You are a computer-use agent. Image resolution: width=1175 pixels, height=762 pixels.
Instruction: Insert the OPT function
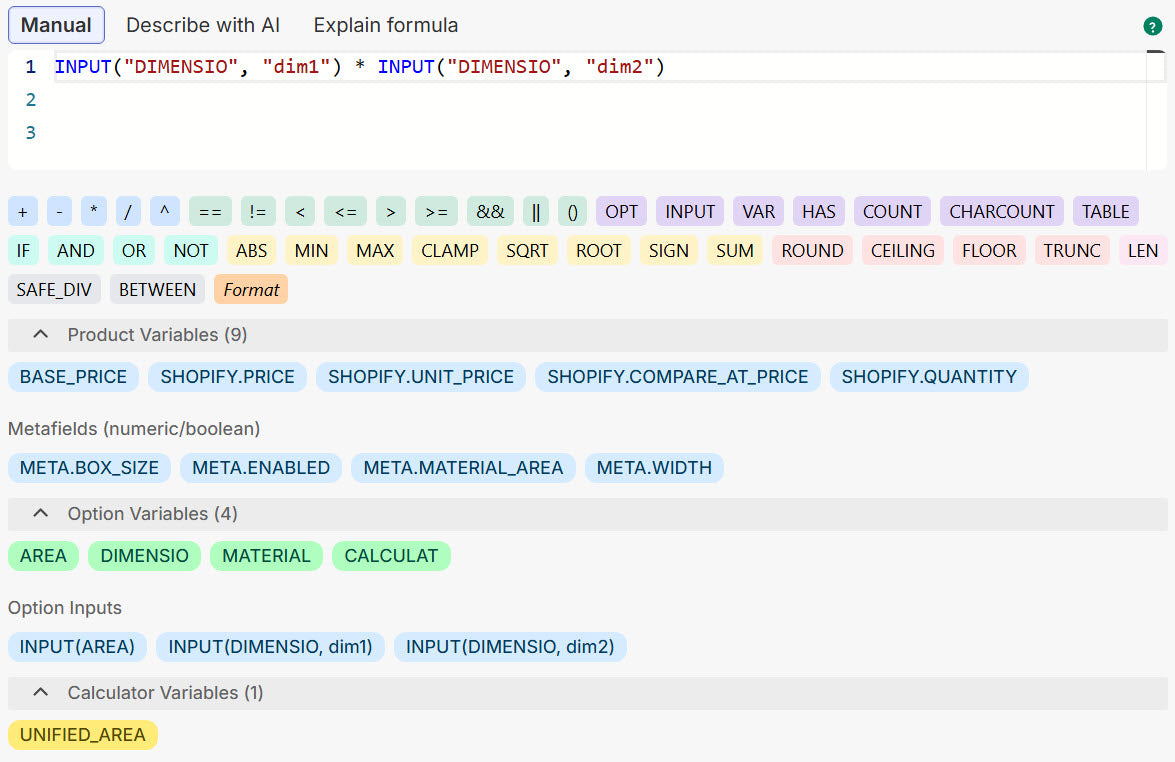621,212
